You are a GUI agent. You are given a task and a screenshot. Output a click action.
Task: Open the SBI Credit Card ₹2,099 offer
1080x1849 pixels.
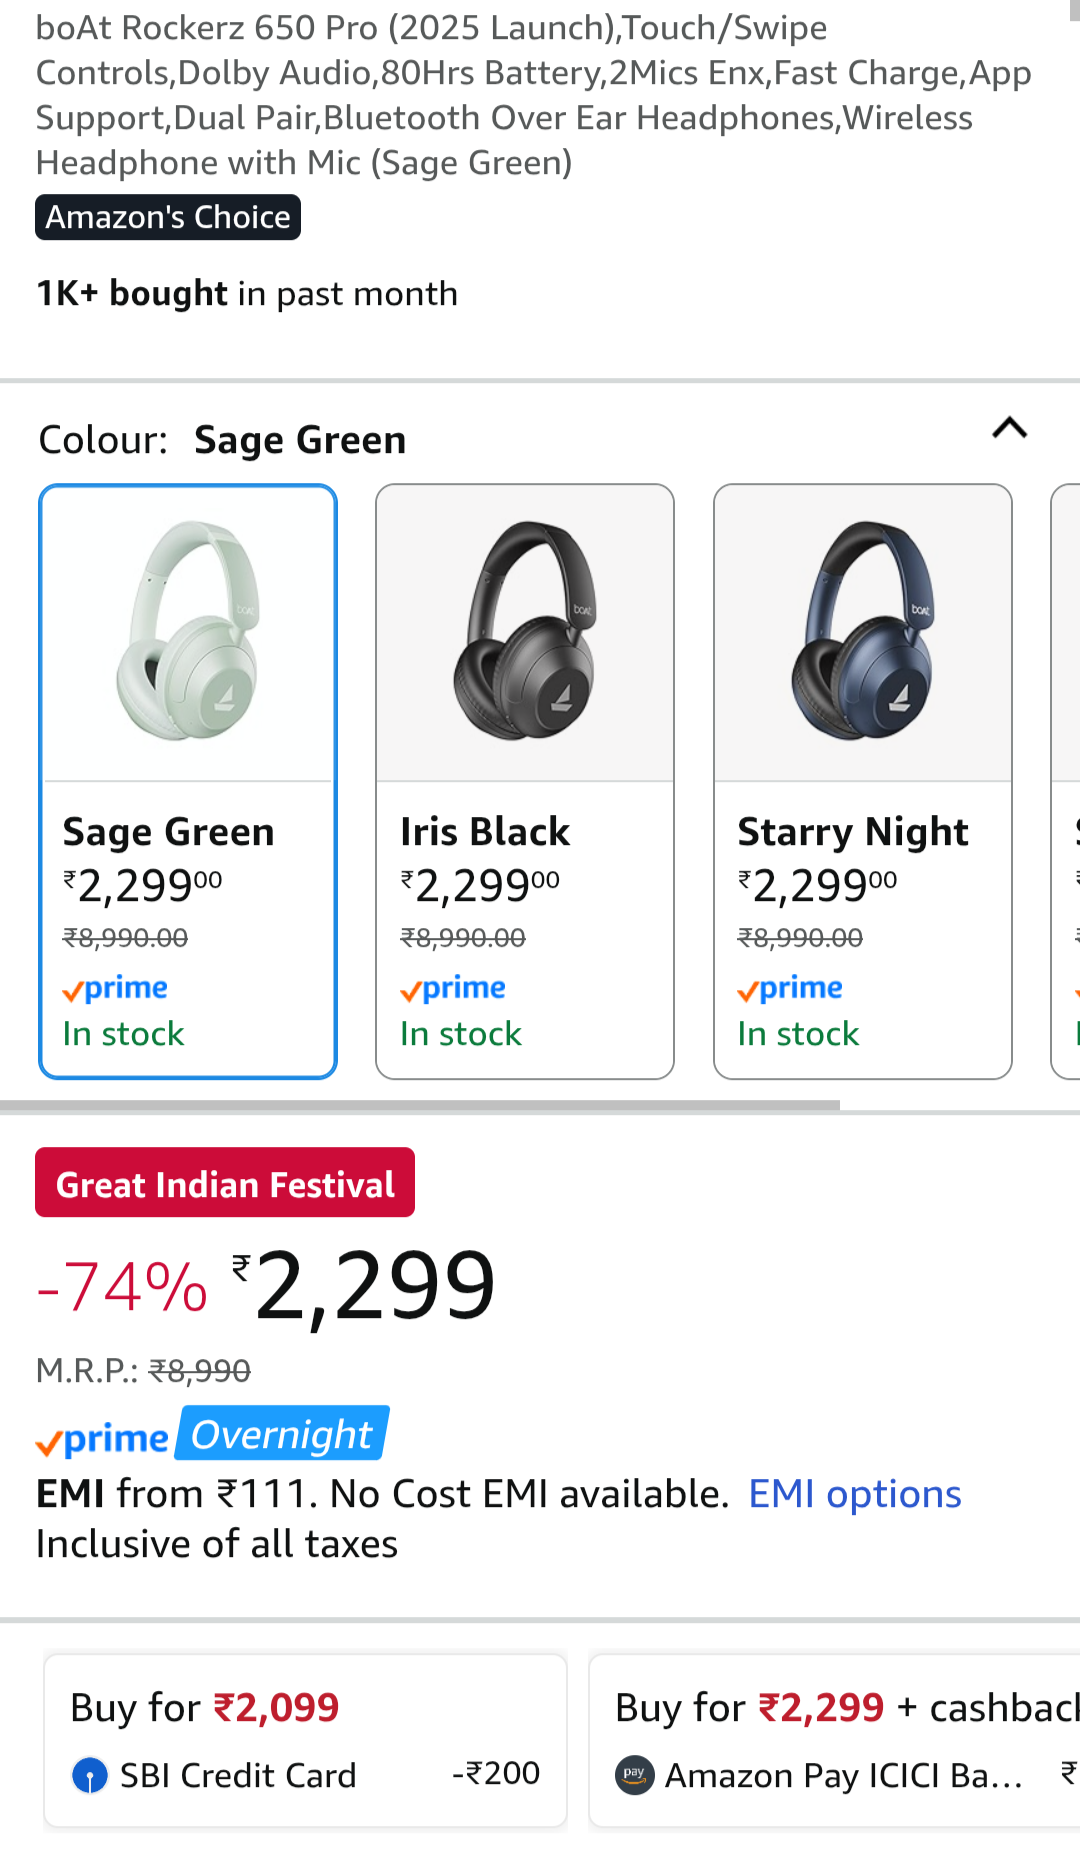pos(305,1740)
